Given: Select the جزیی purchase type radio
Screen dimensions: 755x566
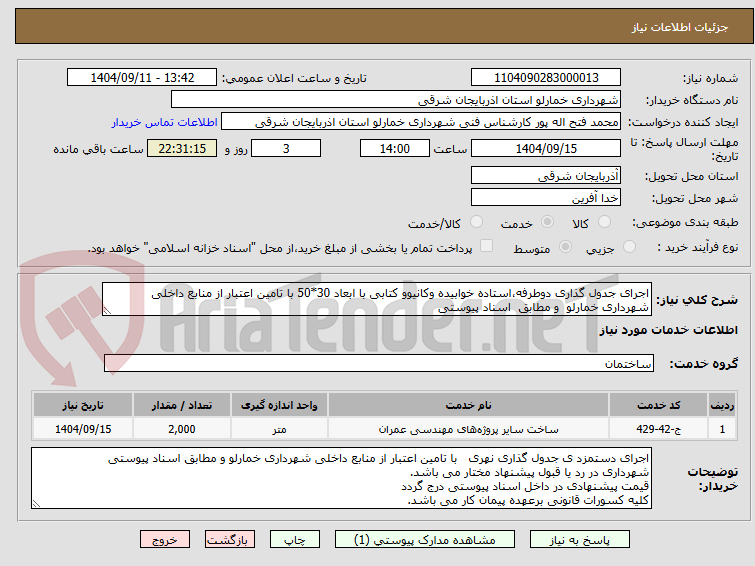Looking at the screenshot, I should click(x=629, y=247).
